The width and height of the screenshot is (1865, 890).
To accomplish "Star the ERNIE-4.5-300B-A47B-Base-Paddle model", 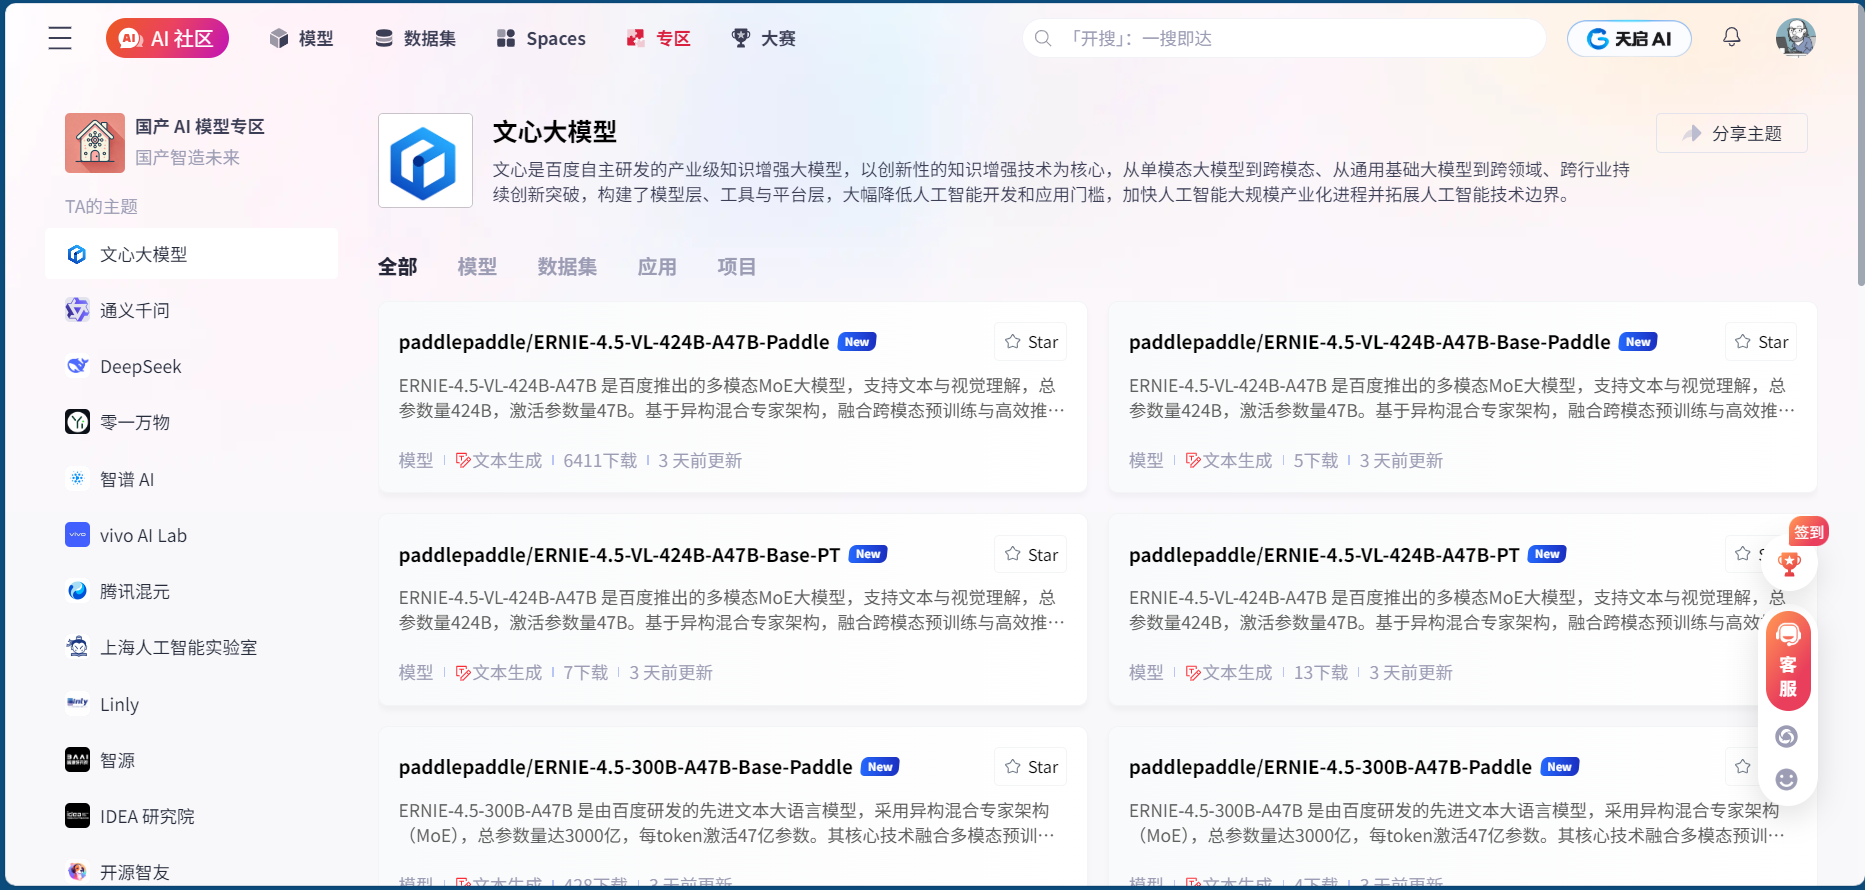I will (x=1030, y=767).
